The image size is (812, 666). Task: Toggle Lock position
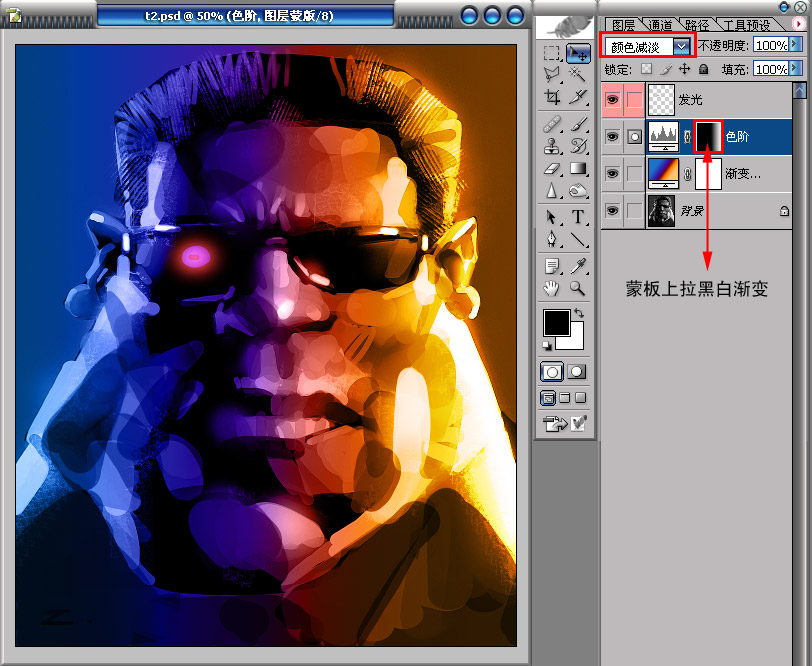pos(685,69)
